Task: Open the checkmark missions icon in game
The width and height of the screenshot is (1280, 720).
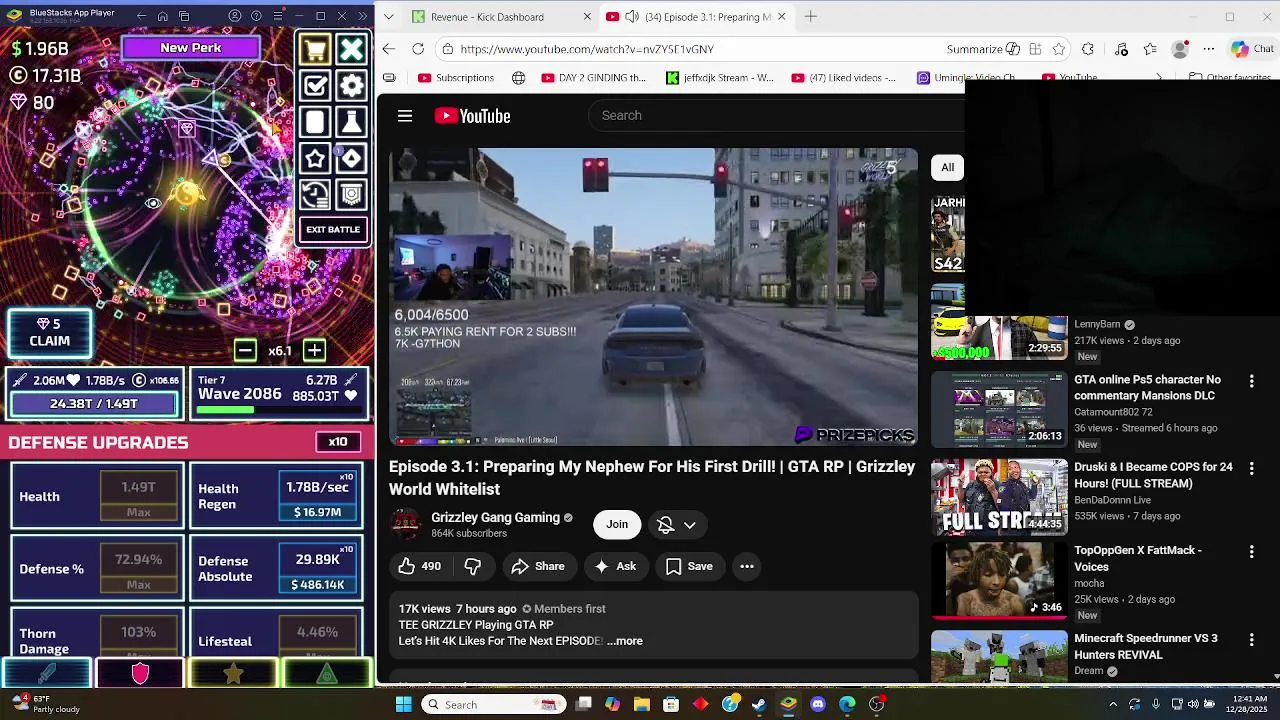Action: pyautogui.click(x=315, y=85)
